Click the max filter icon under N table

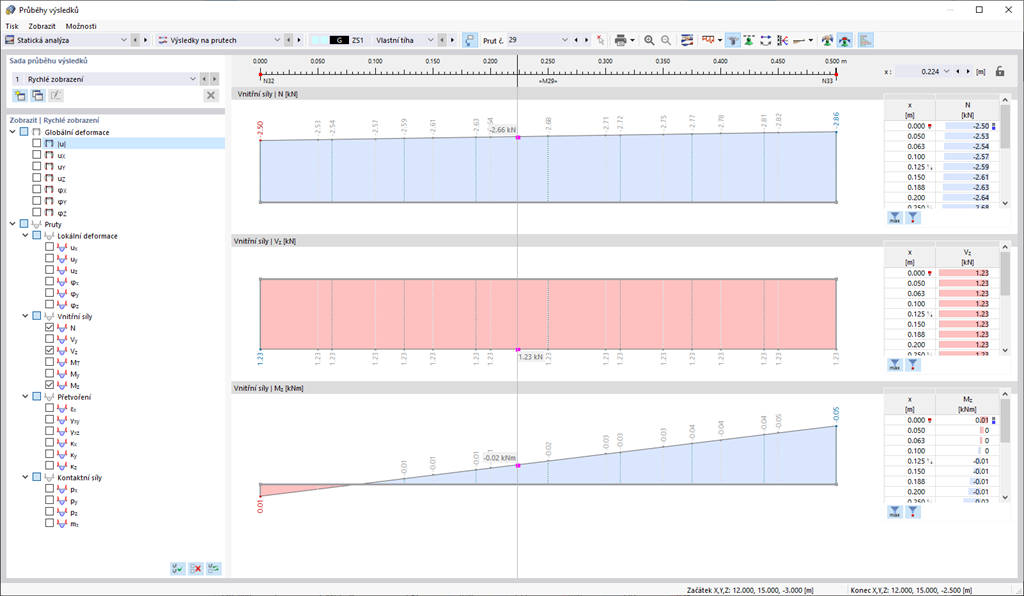[x=895, y=218]
